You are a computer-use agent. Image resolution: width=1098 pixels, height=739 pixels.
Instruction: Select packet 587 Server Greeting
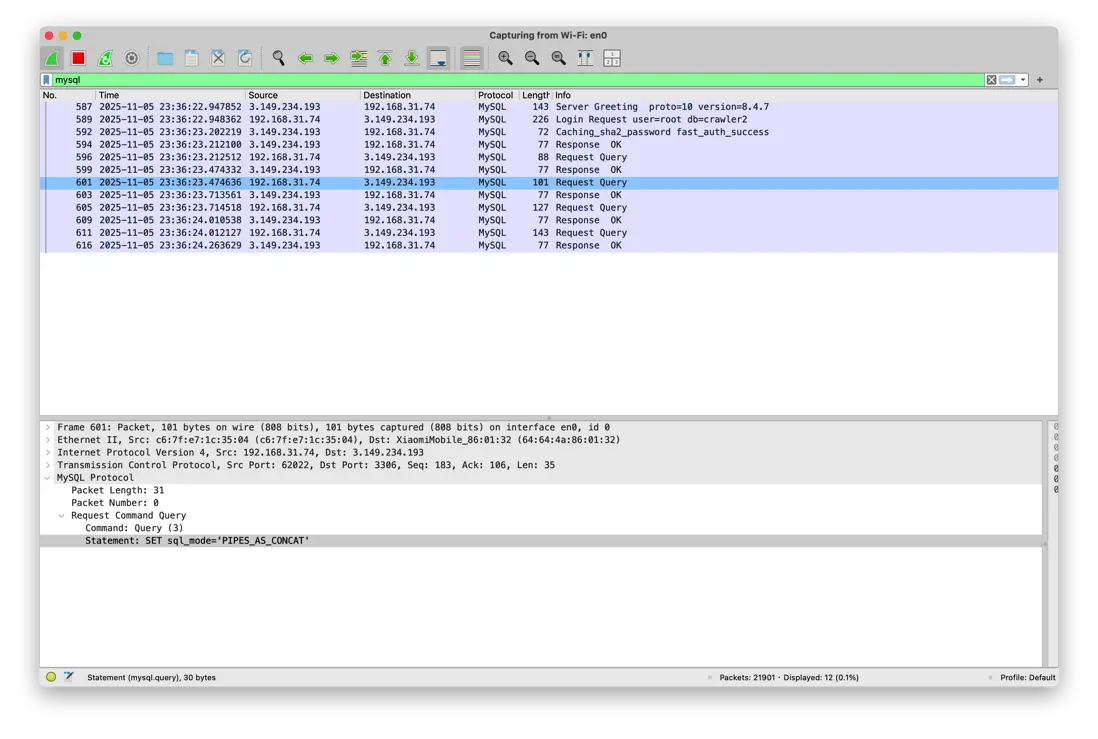549,107
